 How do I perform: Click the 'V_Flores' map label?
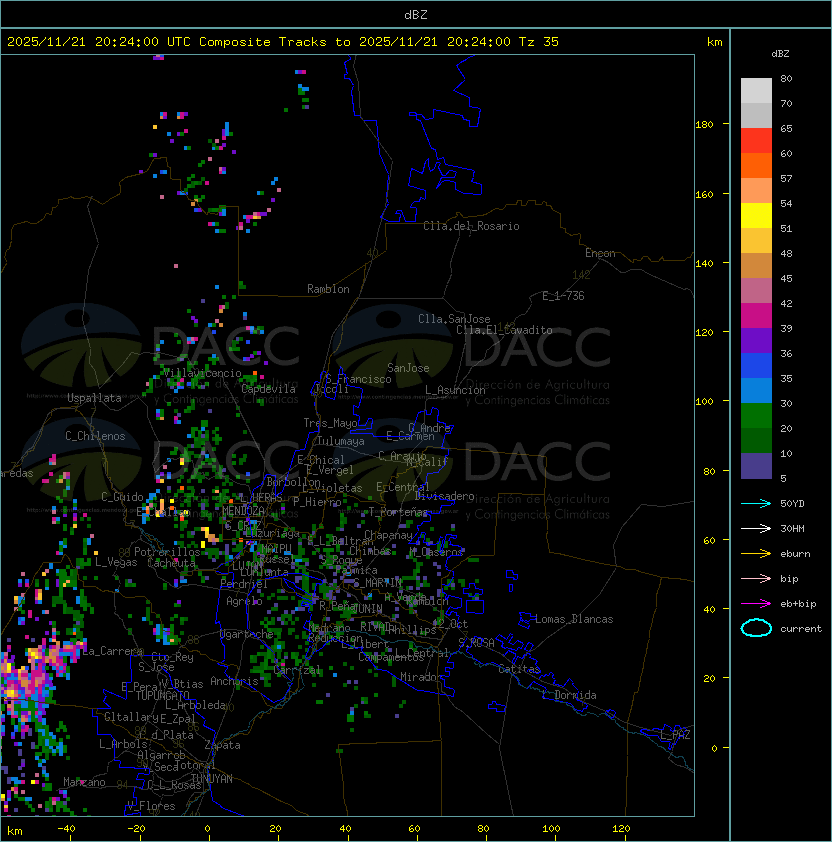151,806
